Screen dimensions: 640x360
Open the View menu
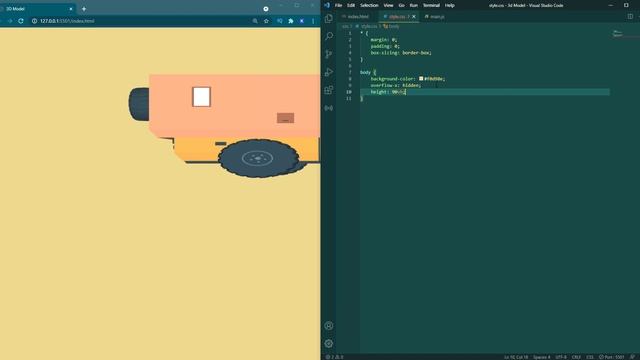(x=388, y=5)
